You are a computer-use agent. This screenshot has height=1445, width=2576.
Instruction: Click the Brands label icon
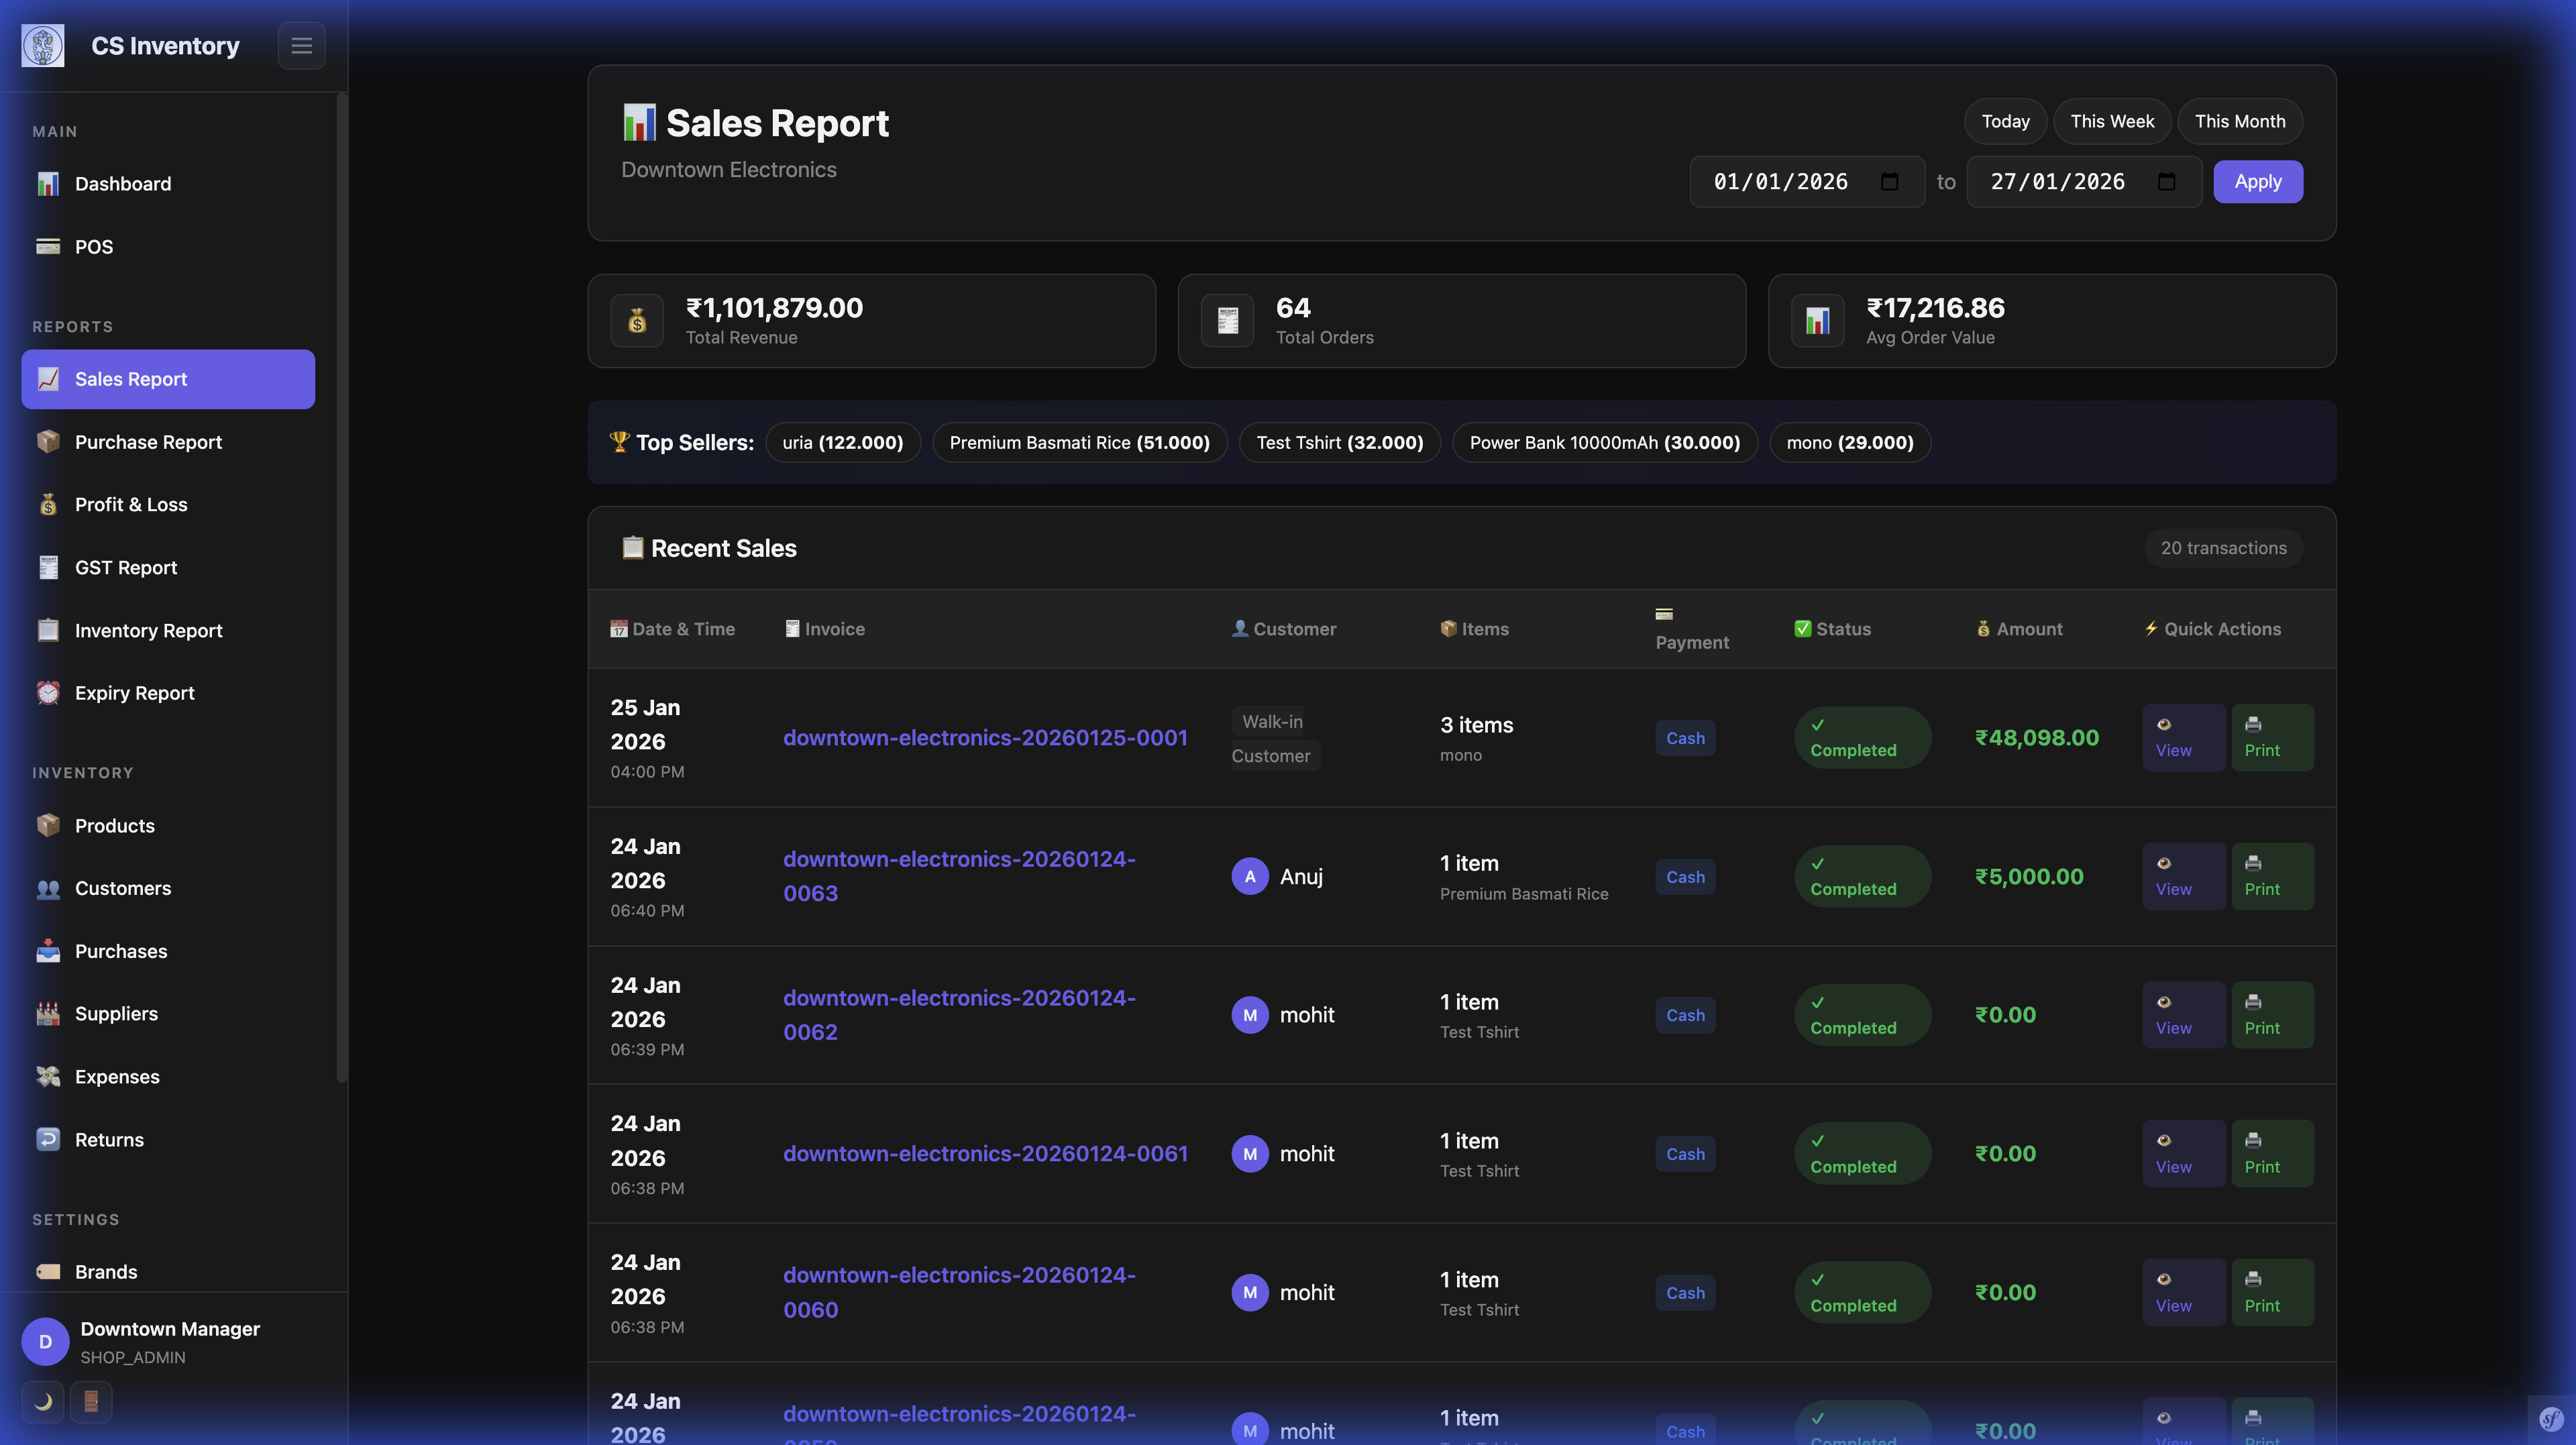pos(48,1272)
